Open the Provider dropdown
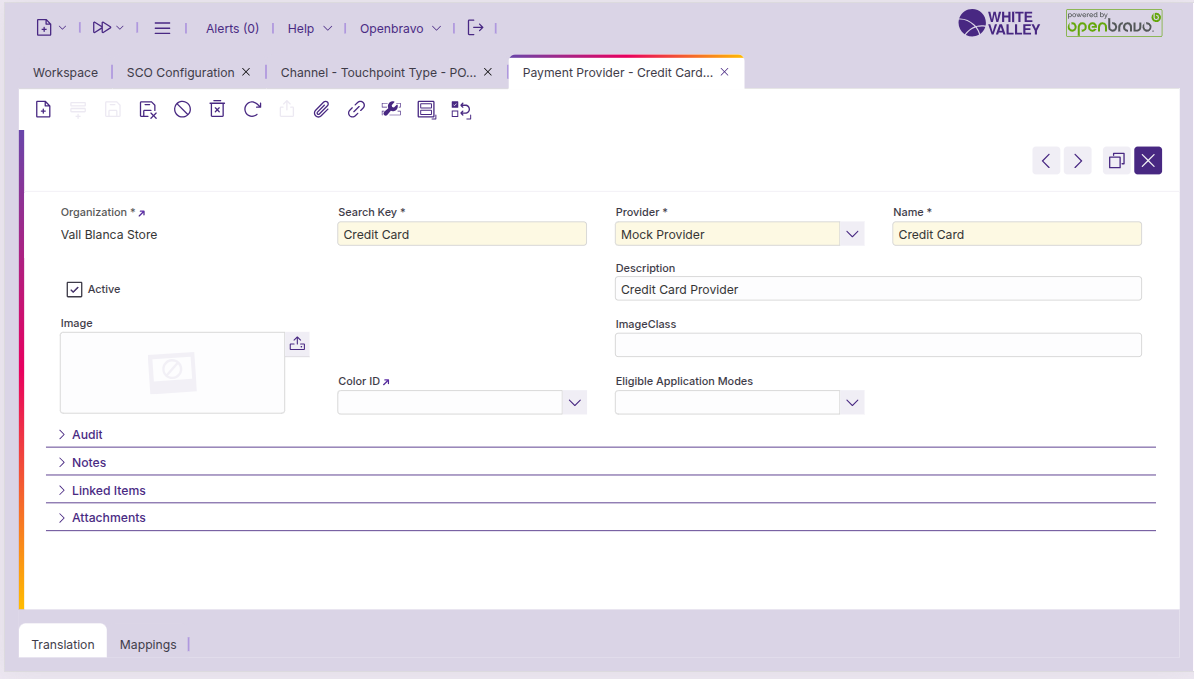 tap(851, 234)
